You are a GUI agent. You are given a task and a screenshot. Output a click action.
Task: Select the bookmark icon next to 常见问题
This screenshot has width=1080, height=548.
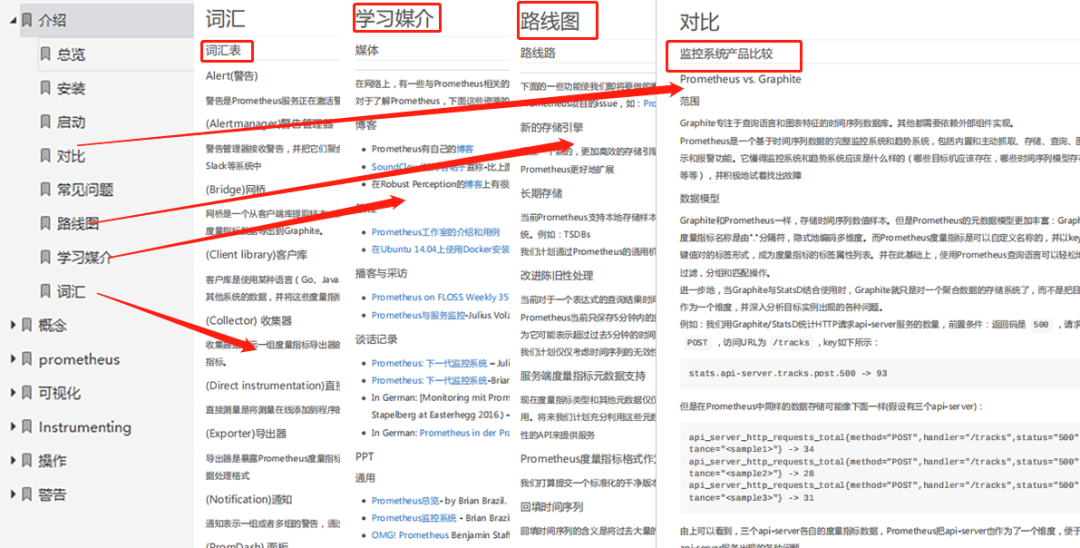[x=45, y=190]
